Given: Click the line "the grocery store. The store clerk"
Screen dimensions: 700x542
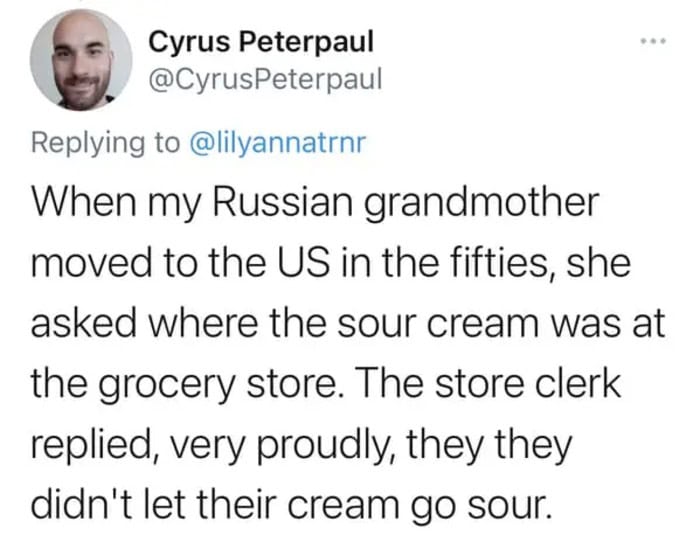Looking at the screenshot, I should click(x=334, y=383).
